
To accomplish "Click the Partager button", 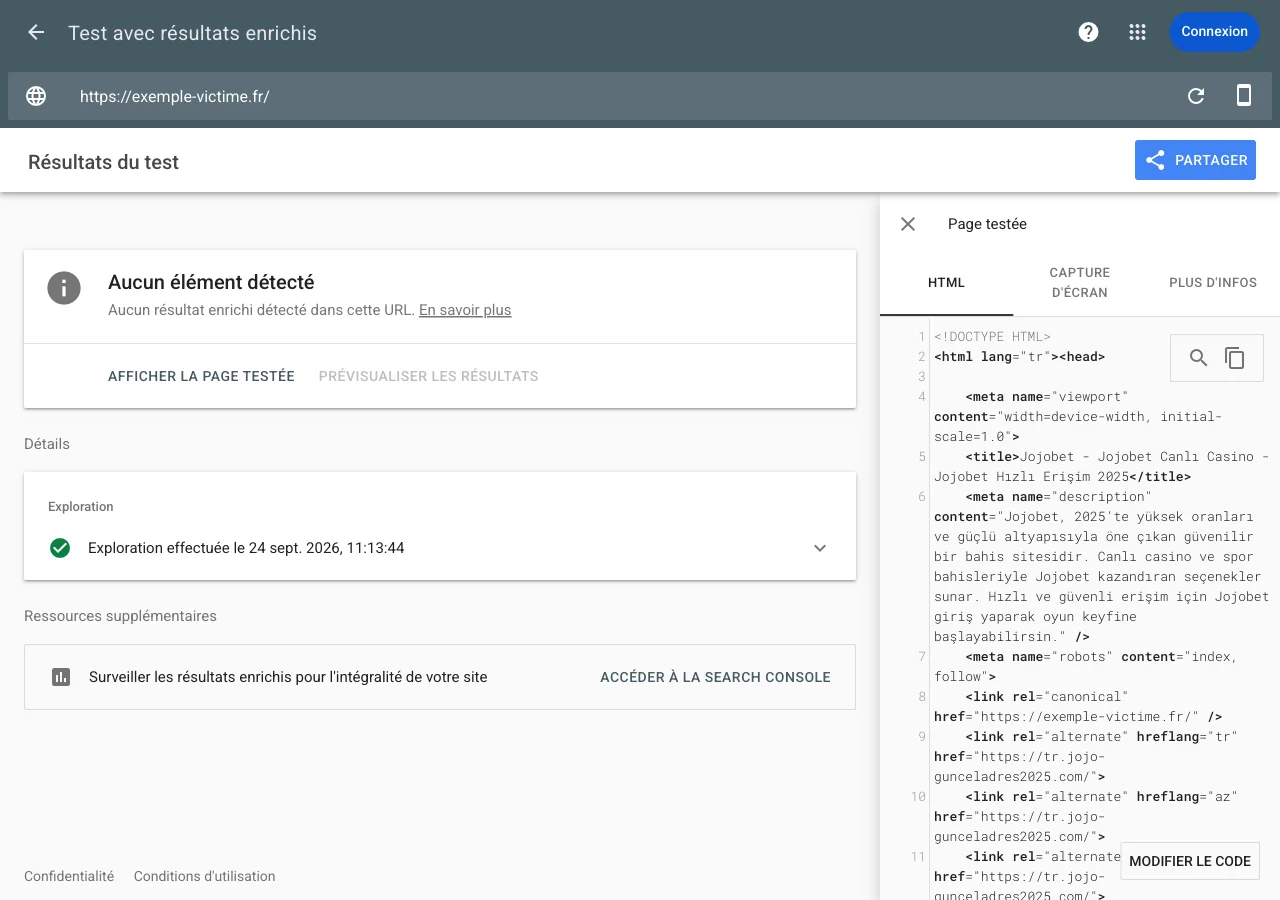I will 1195,160.
